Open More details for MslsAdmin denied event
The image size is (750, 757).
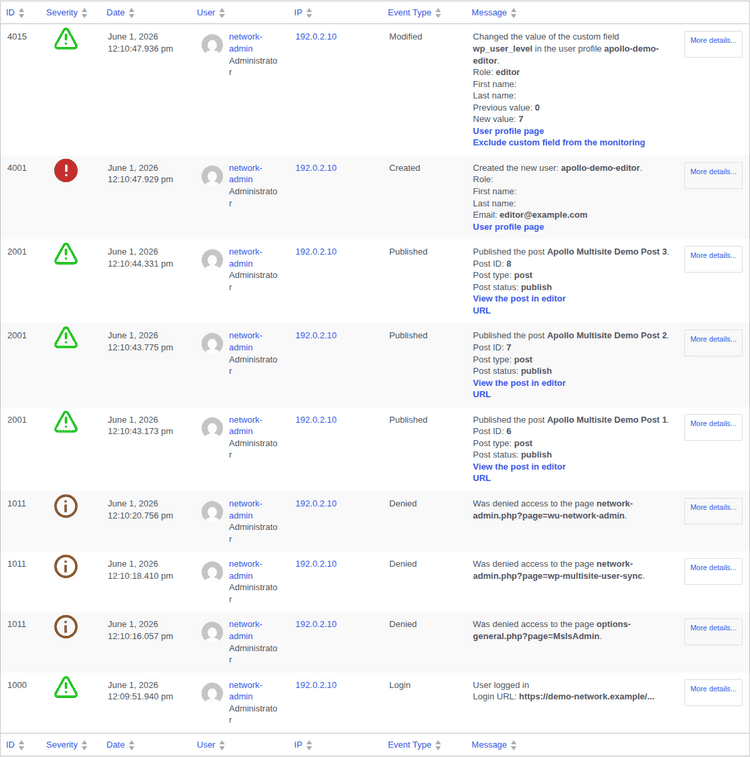click(713, 632)
